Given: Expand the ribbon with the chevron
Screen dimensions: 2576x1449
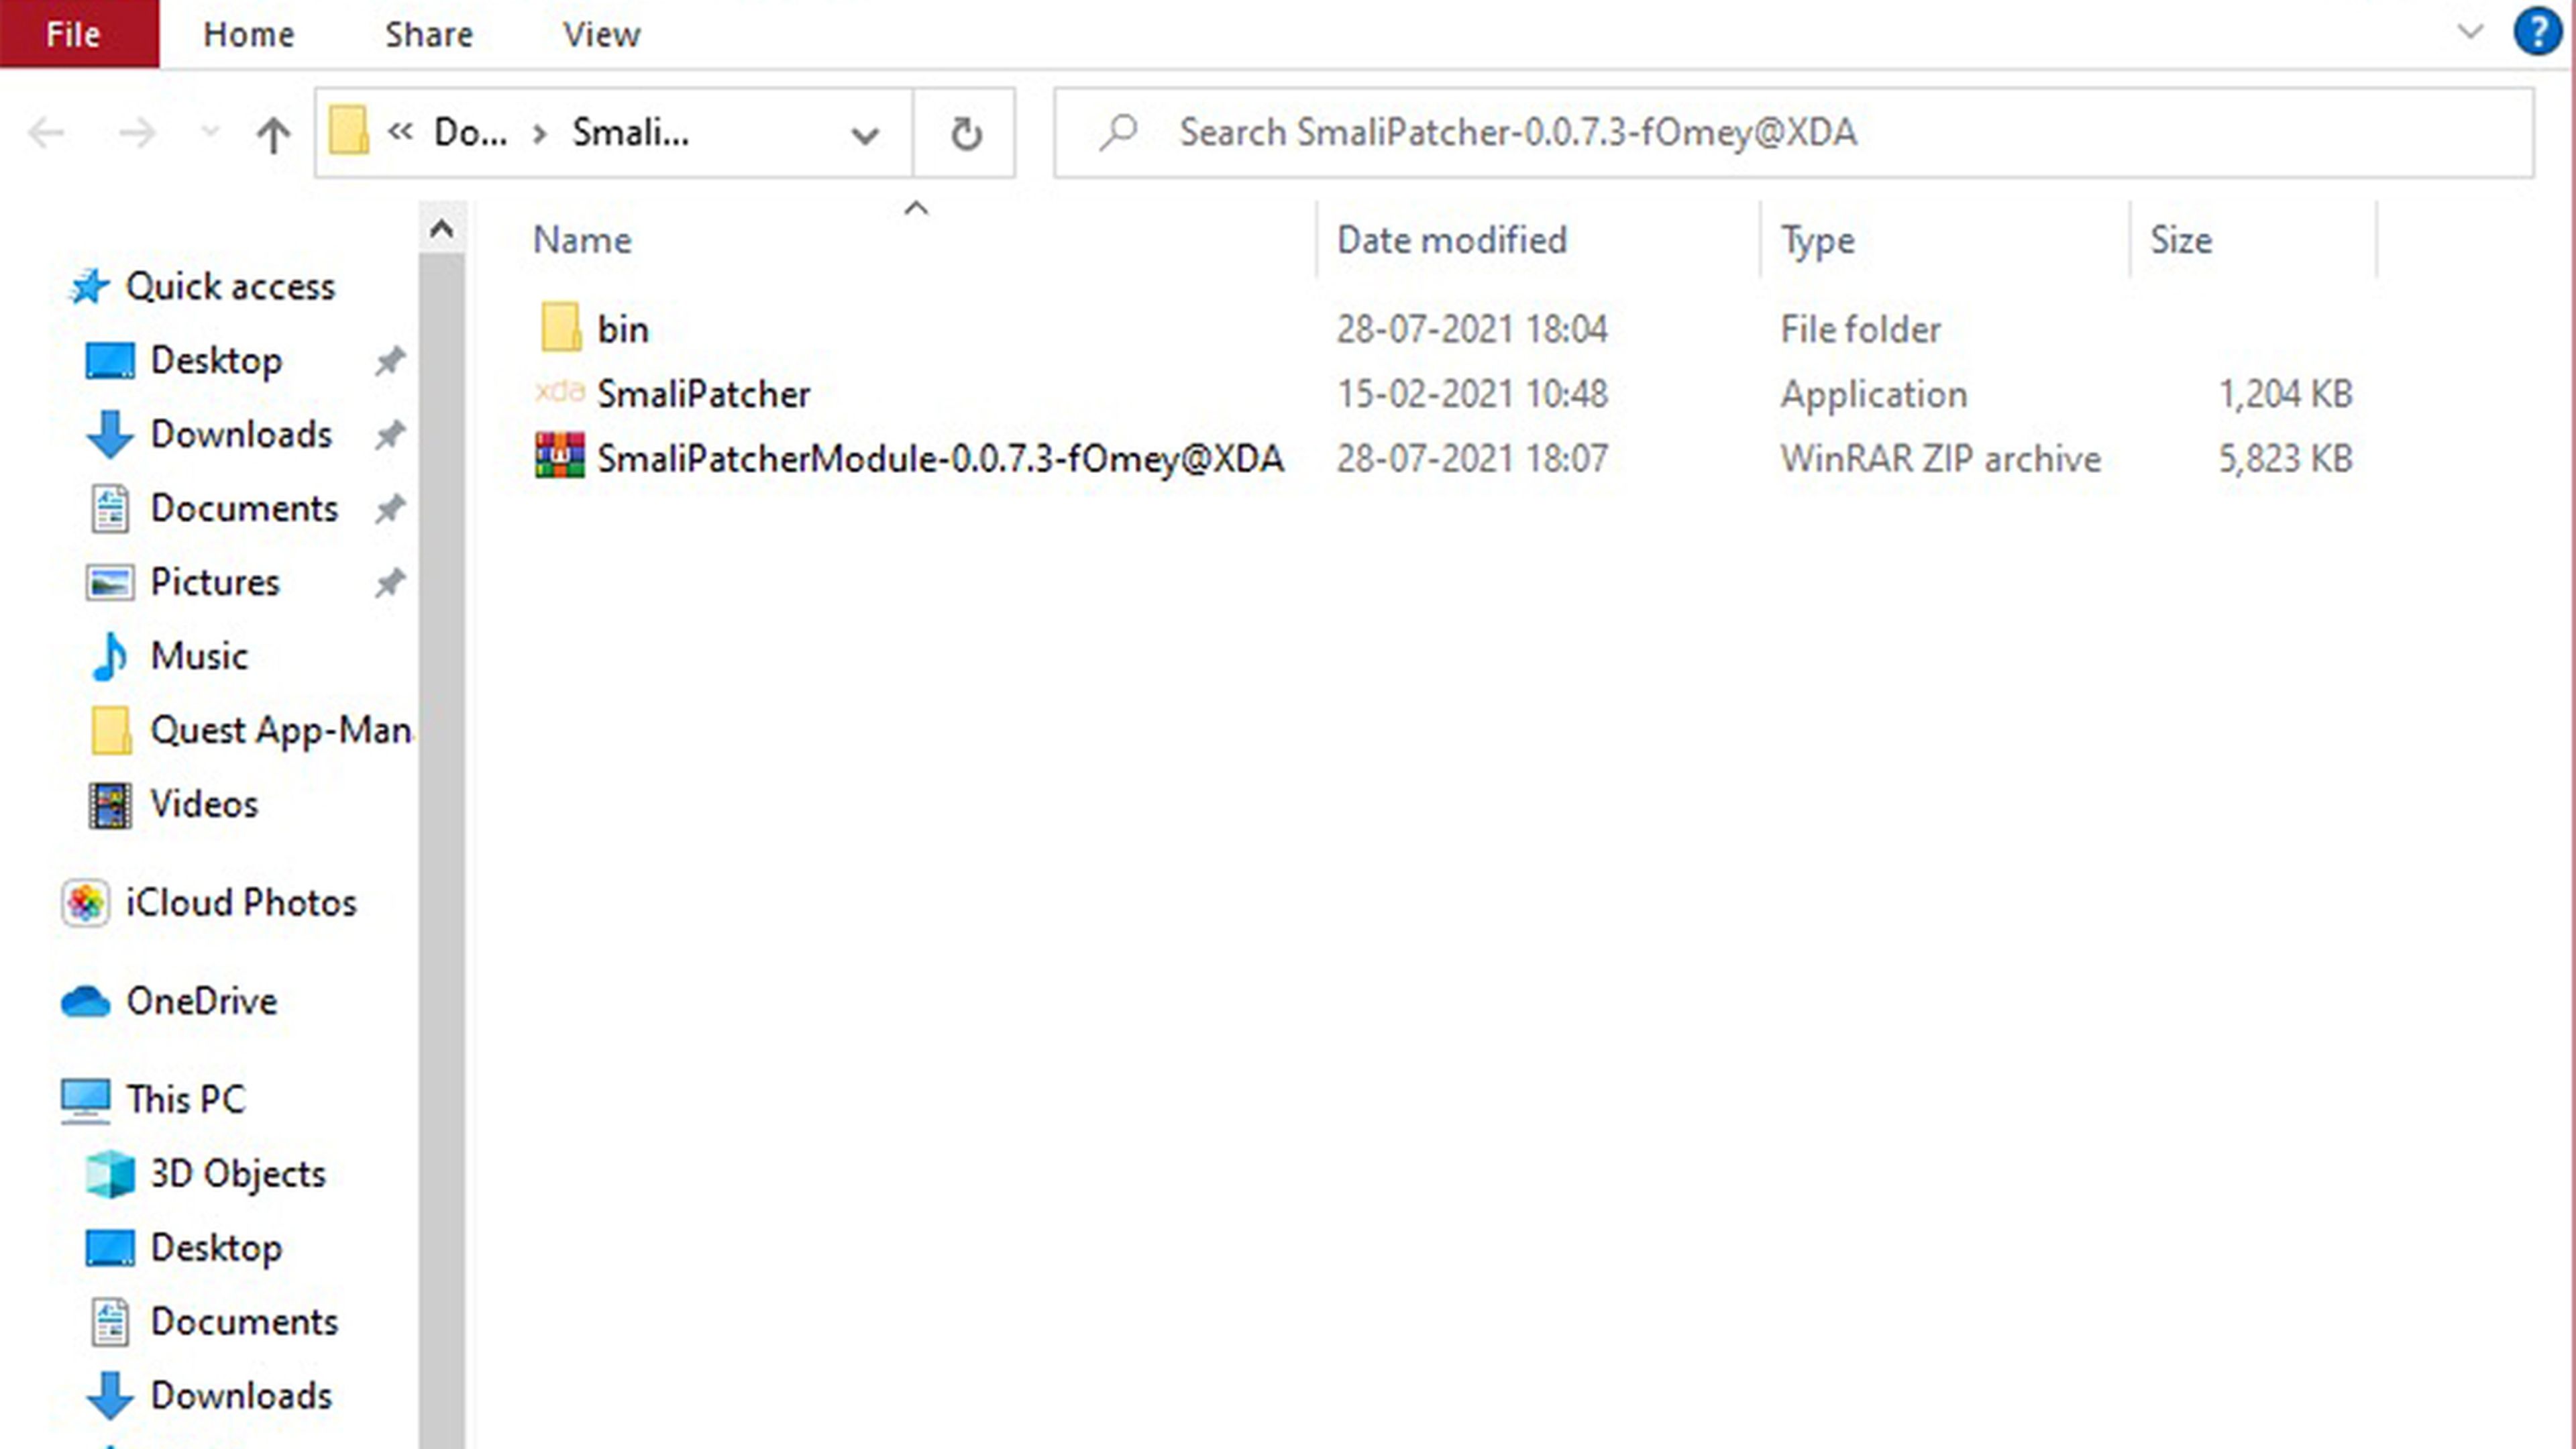Looking at the screenshot, I should click(x=2470, y=32).
